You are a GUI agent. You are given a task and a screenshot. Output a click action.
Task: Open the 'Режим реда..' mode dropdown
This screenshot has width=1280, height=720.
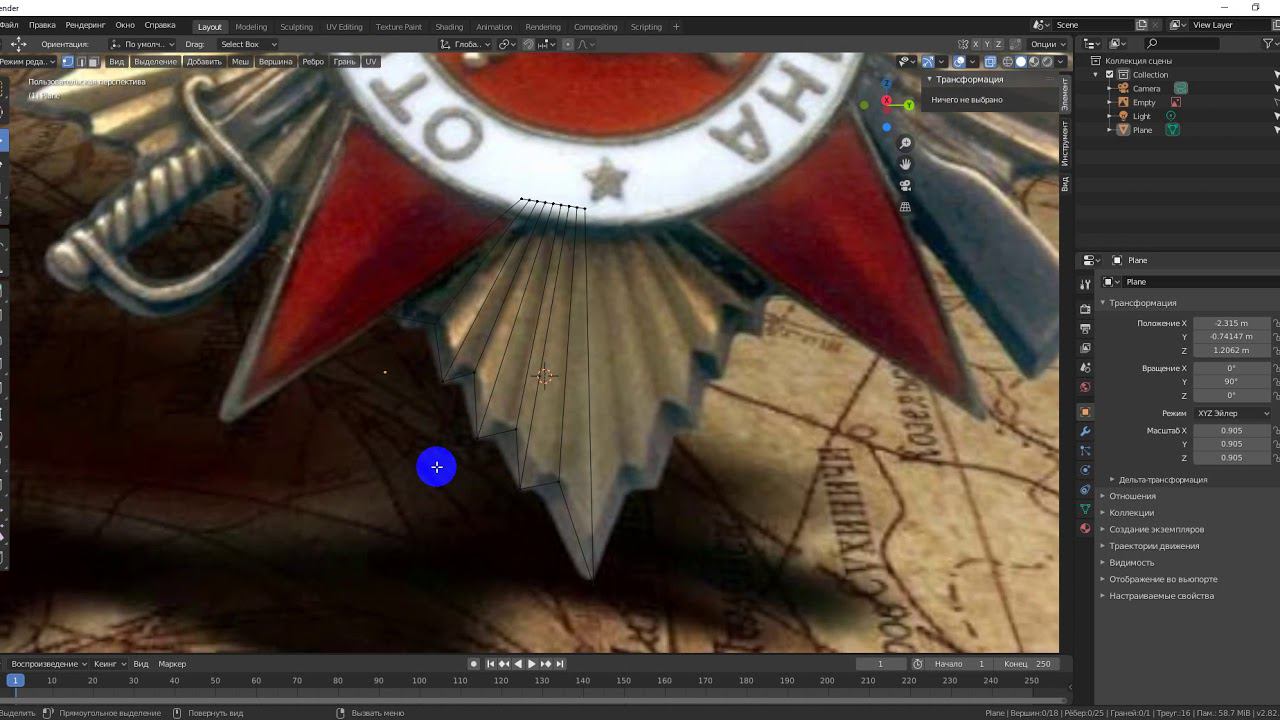tap(29, 62)
